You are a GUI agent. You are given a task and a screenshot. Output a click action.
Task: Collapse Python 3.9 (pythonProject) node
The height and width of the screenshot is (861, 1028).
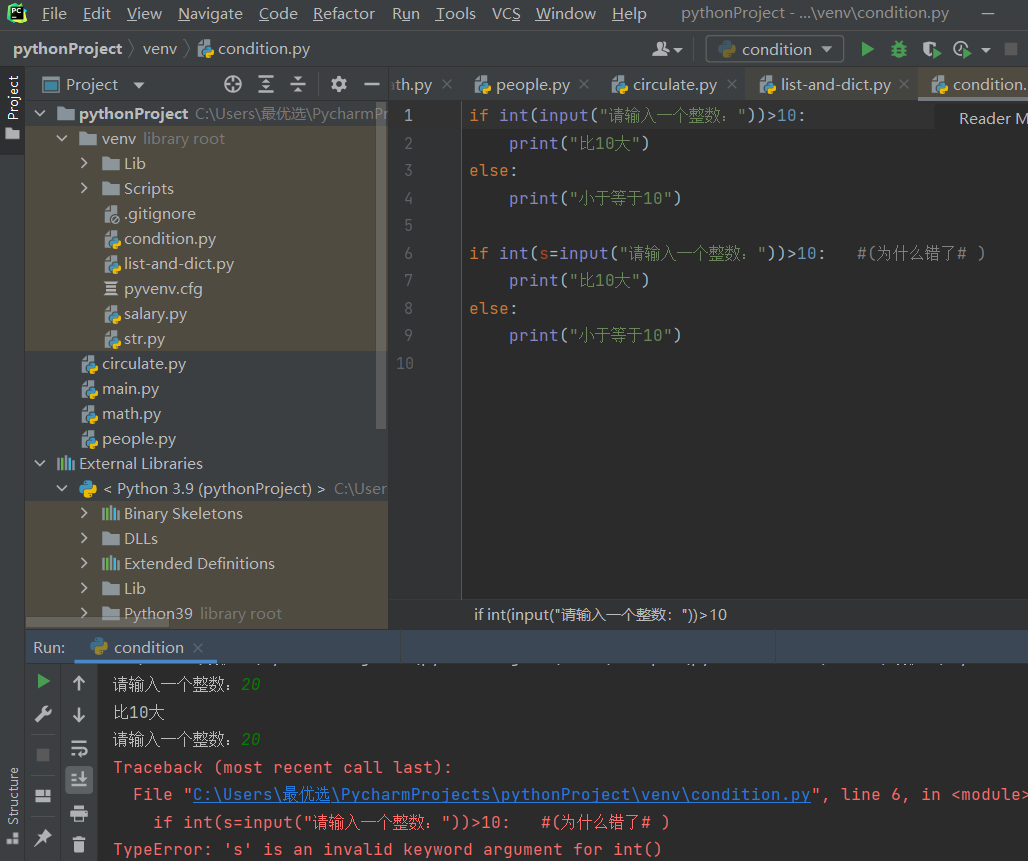click(x=62, y=489)
